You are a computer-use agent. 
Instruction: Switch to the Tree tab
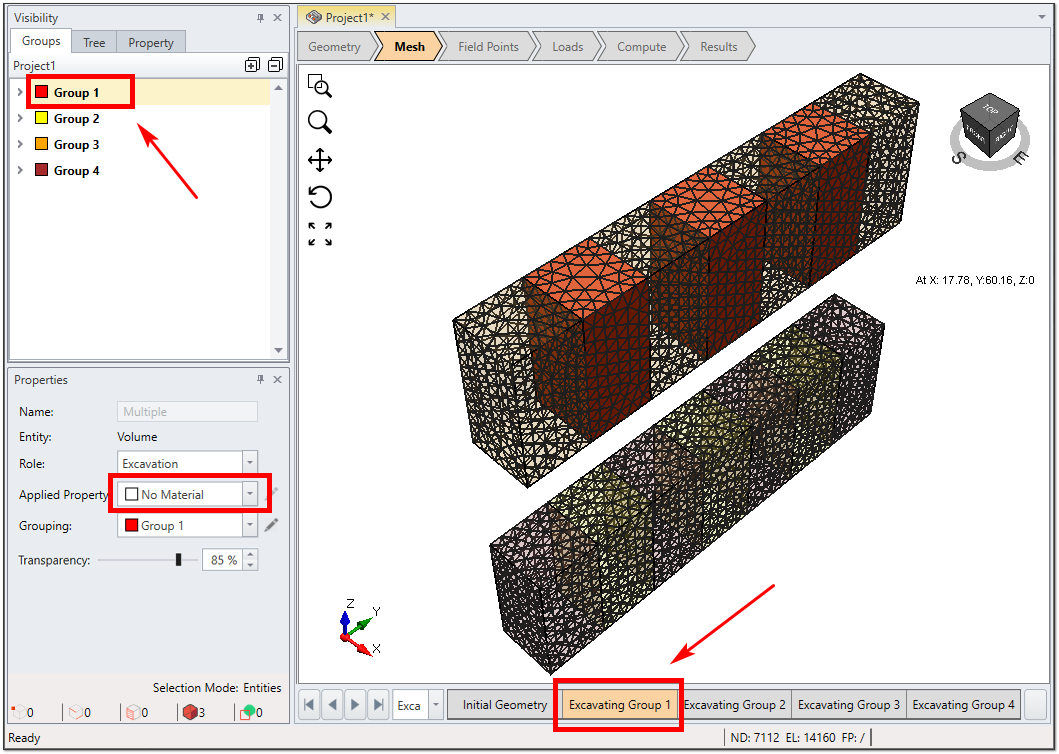tap(94, 42)
